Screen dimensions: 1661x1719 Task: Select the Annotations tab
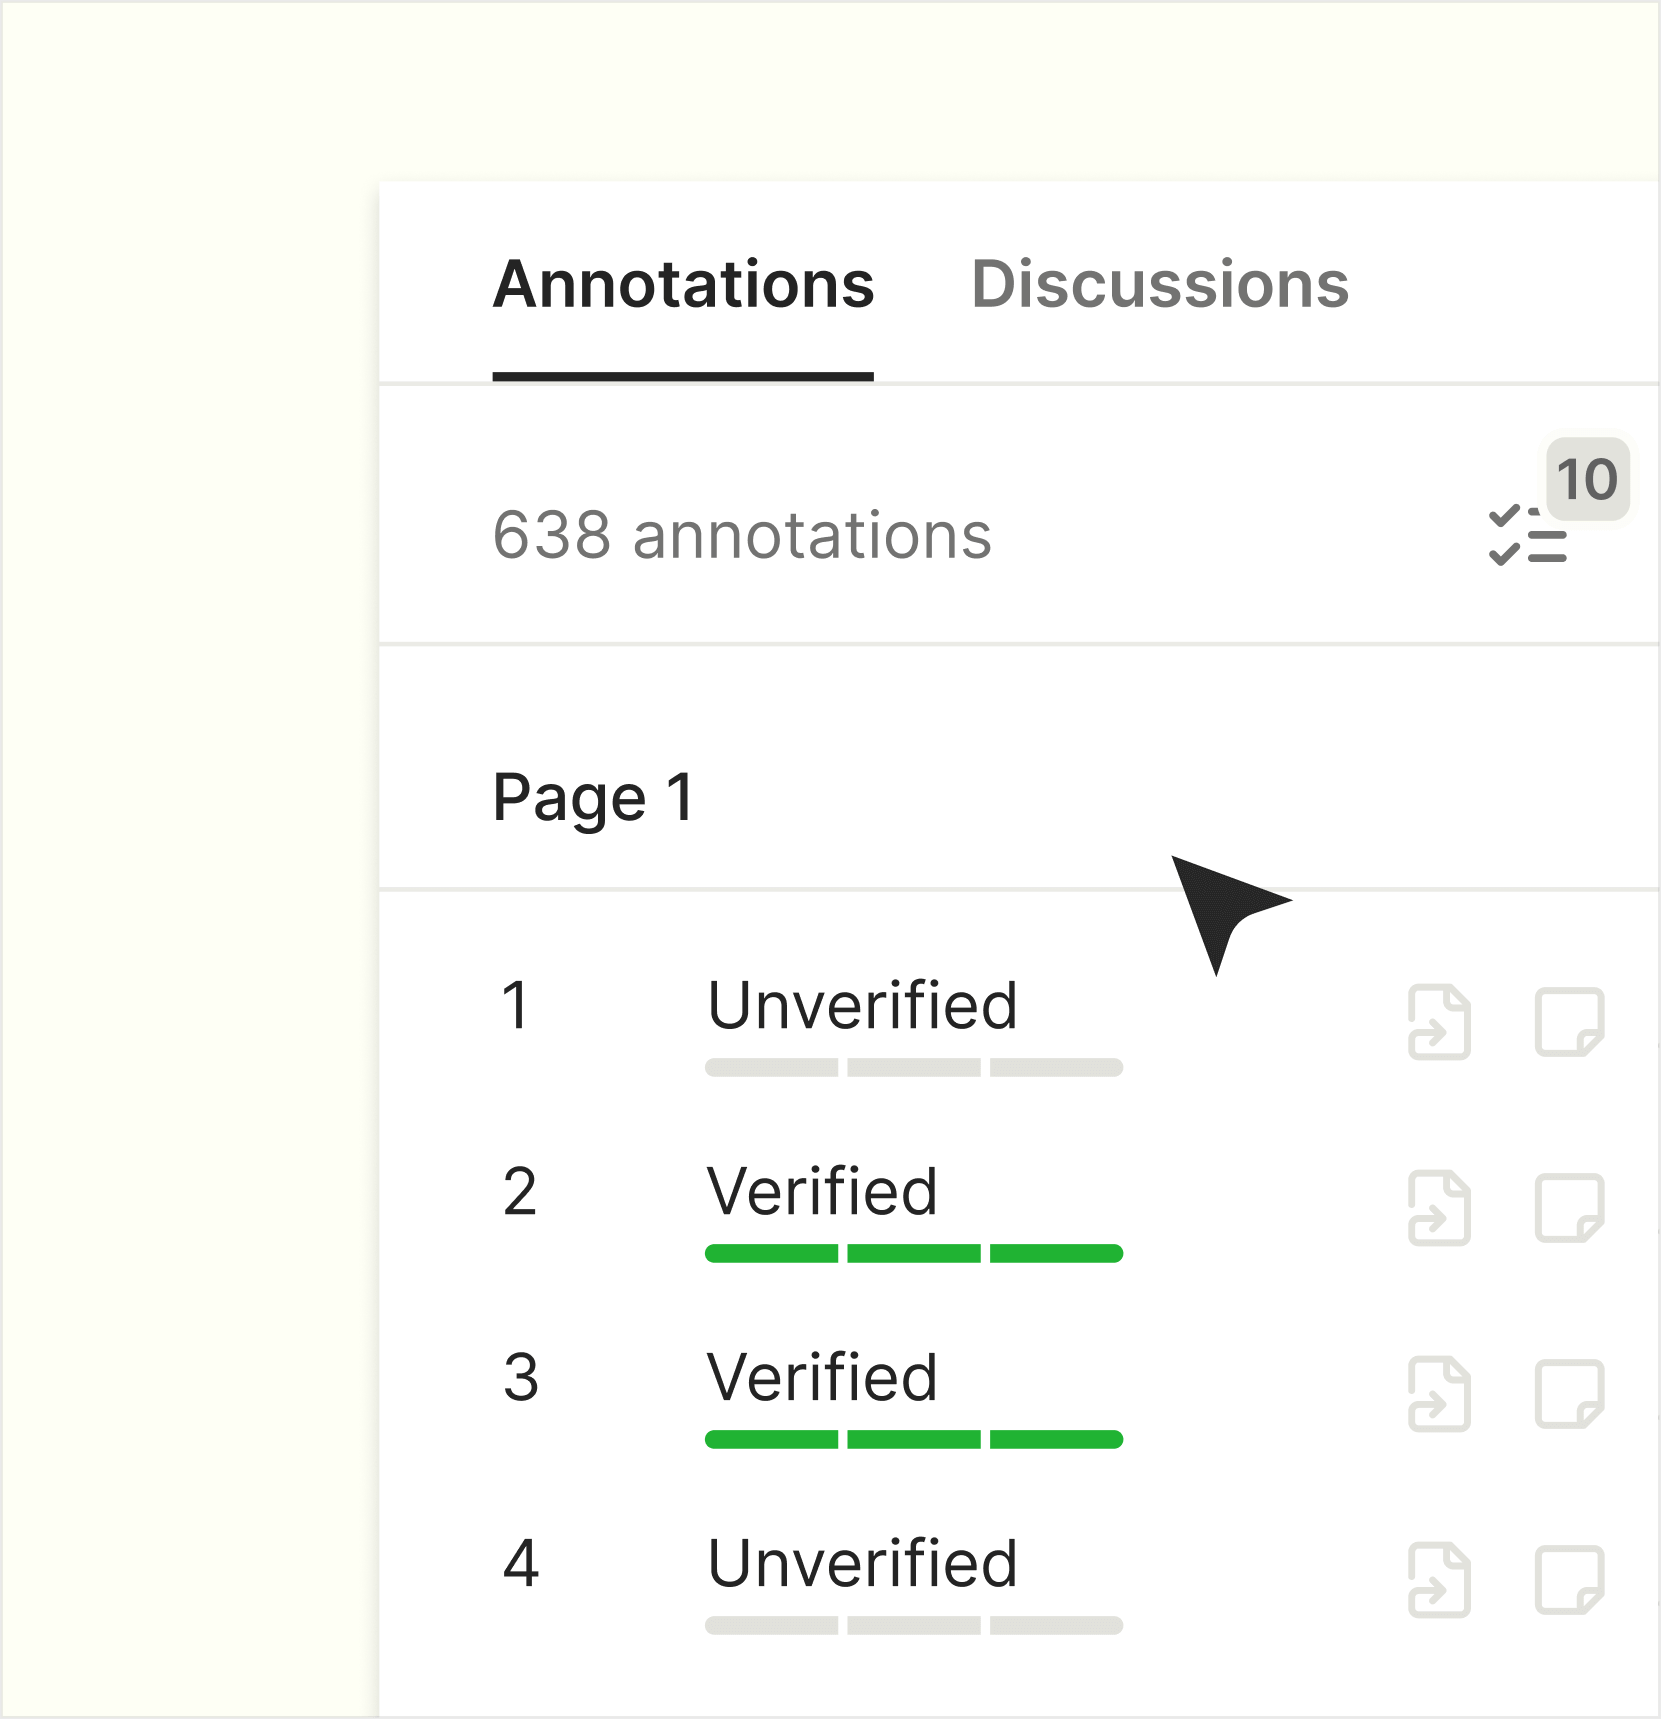(684, 286)
